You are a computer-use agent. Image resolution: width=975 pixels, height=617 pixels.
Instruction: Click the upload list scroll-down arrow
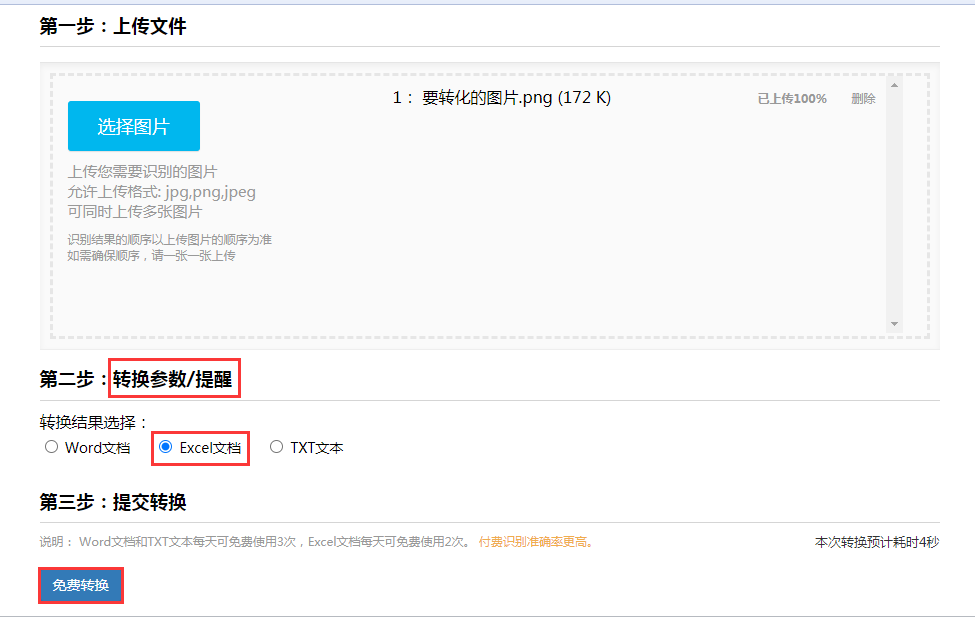[894, 324]
